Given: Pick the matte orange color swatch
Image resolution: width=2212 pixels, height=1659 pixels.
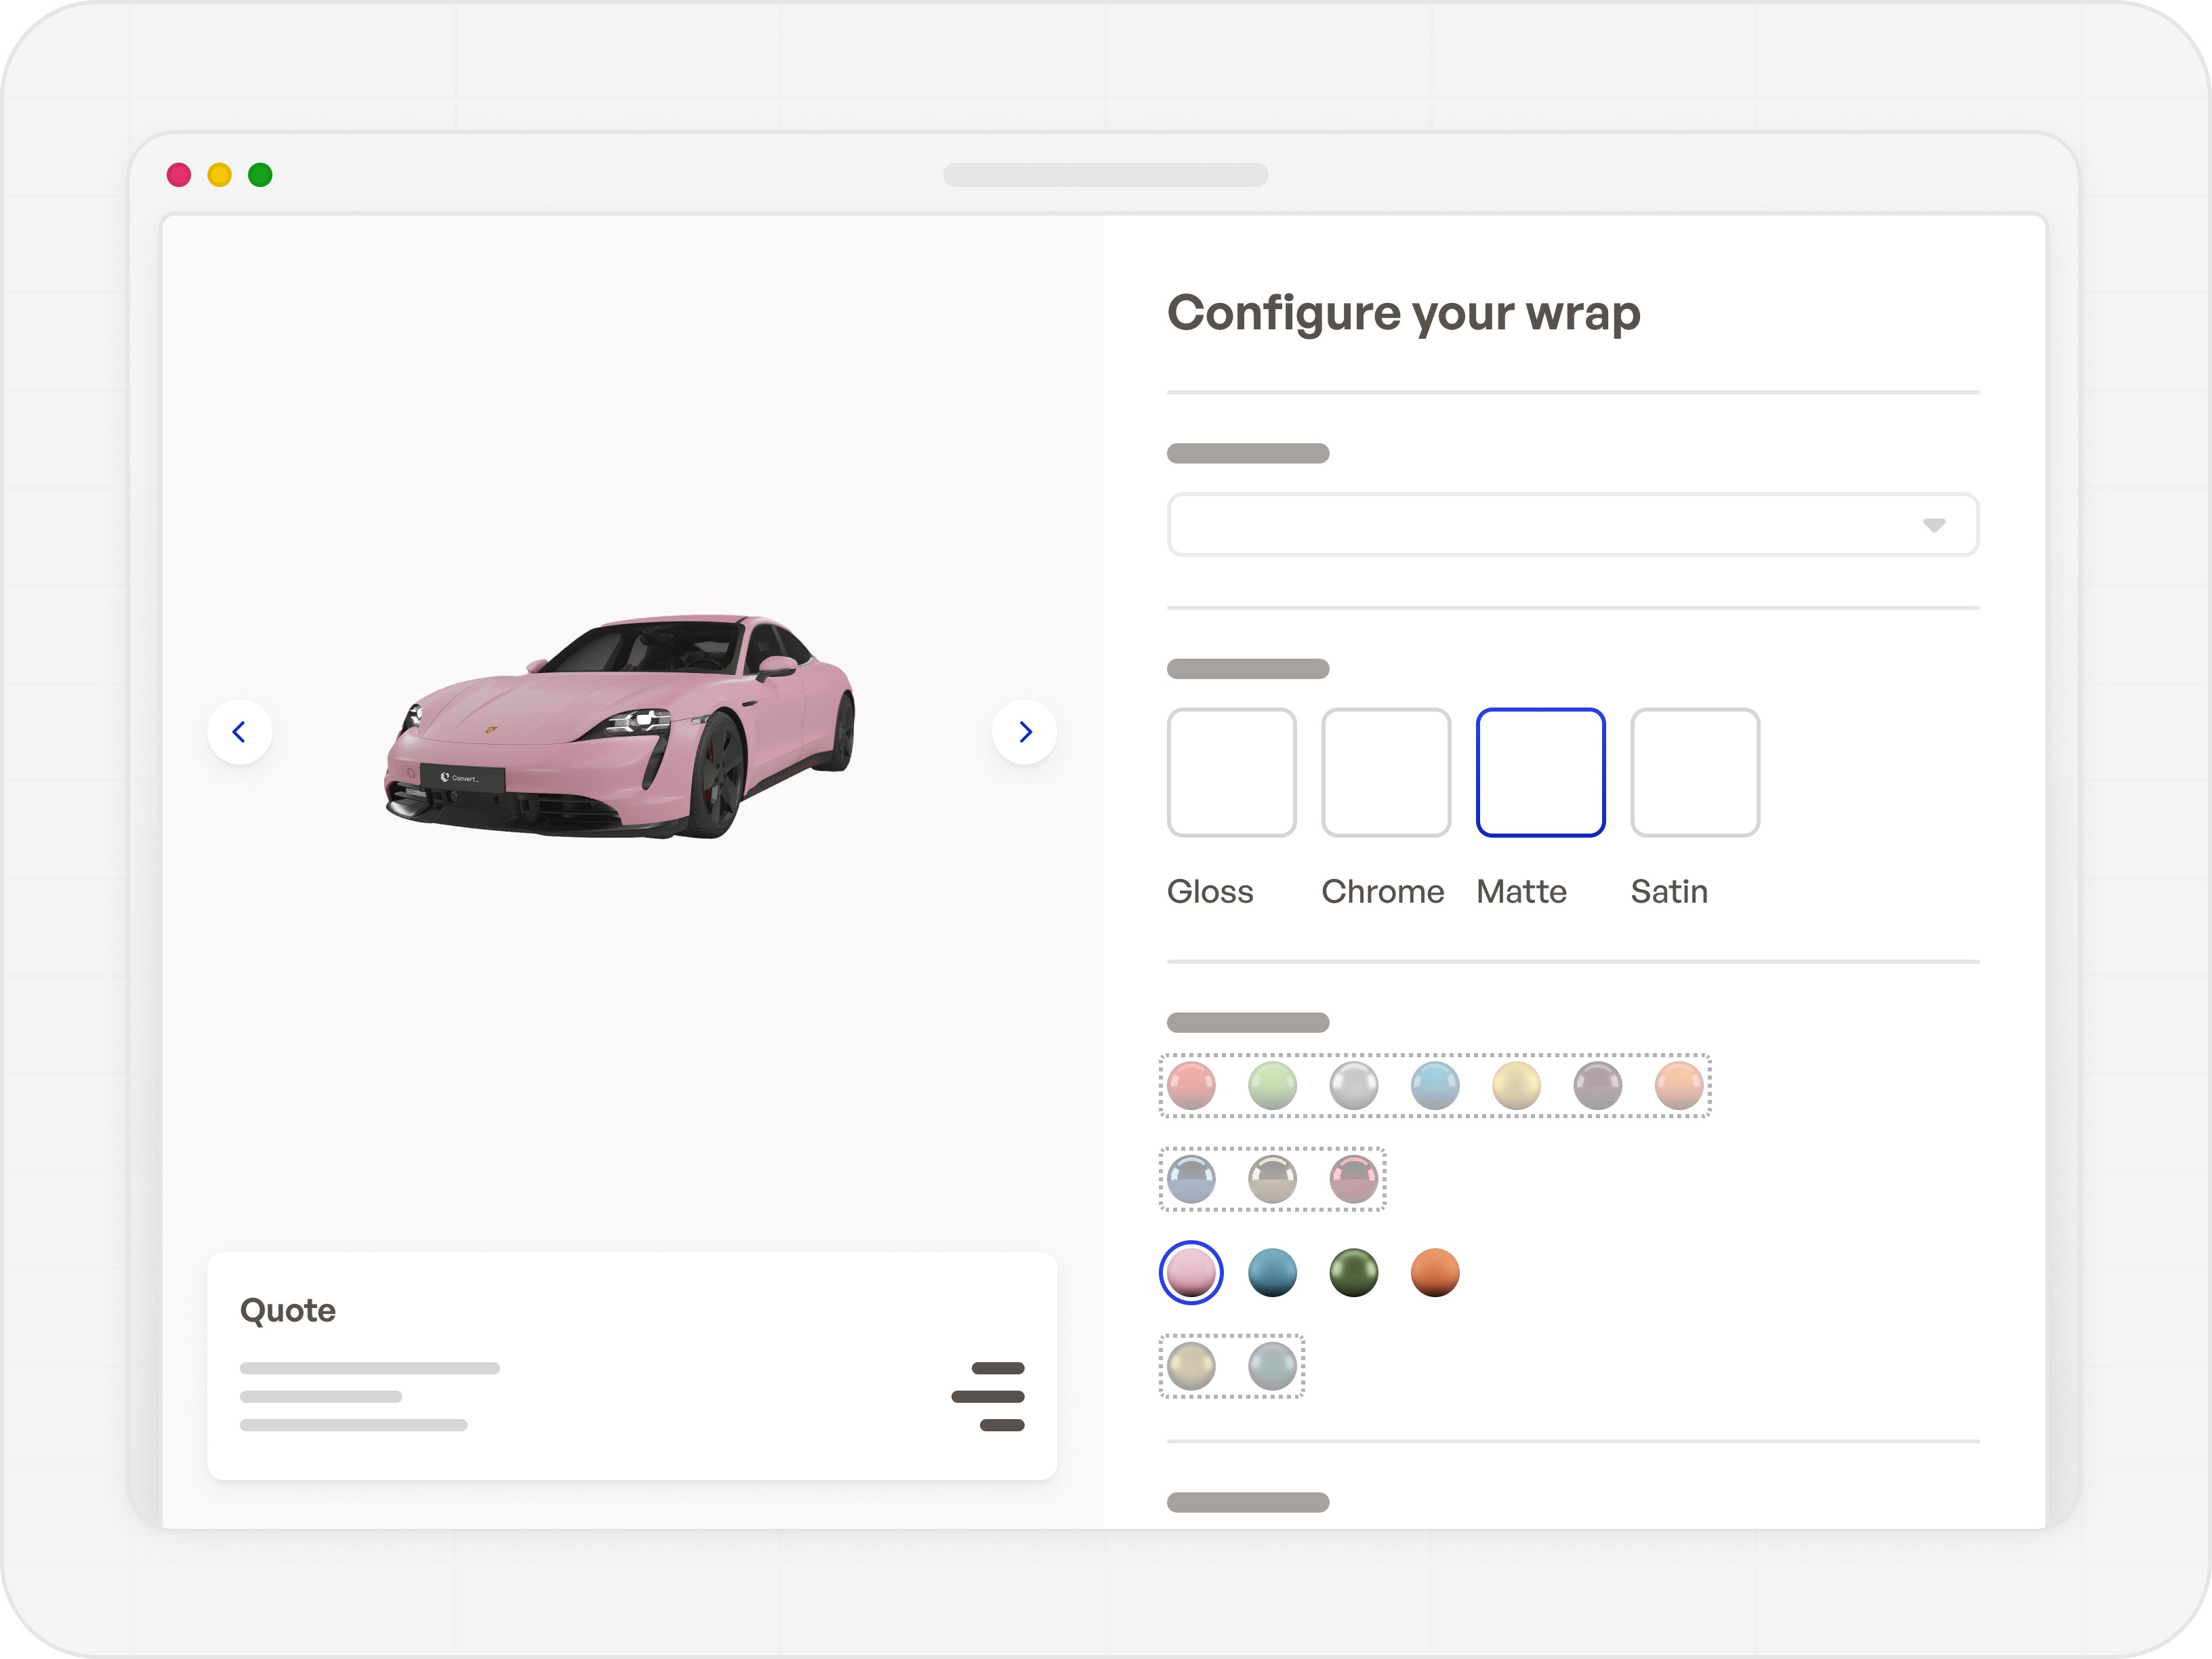Looking at the screenshot, I should 1434,1273.
